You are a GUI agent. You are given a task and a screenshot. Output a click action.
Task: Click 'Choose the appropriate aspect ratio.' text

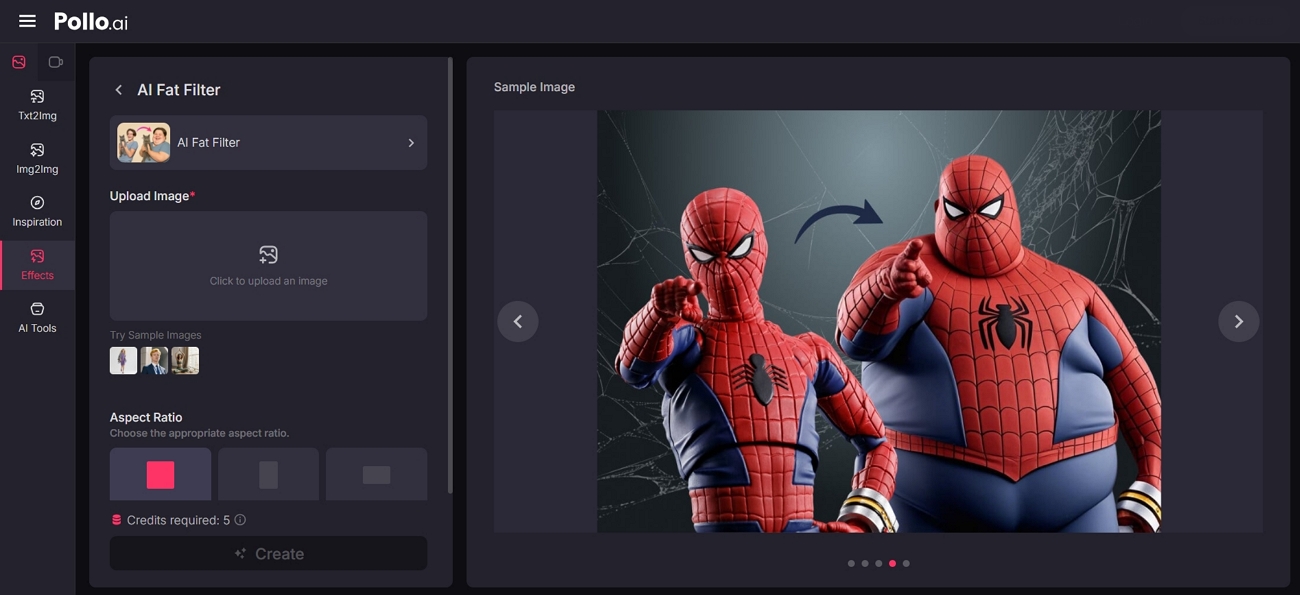pos(199,433)
